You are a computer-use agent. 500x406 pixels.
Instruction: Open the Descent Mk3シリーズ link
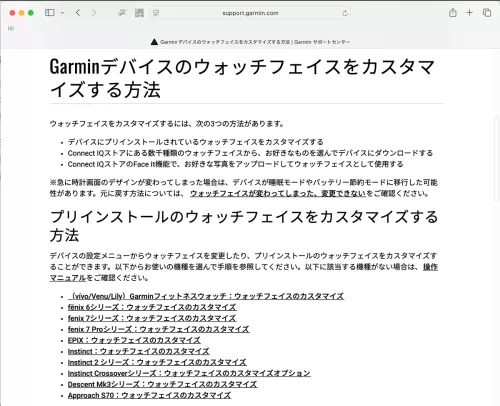click(162, 384)
